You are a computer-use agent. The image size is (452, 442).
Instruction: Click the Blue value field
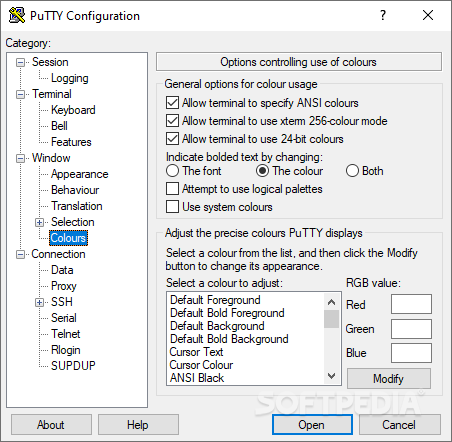coord(411,353)
